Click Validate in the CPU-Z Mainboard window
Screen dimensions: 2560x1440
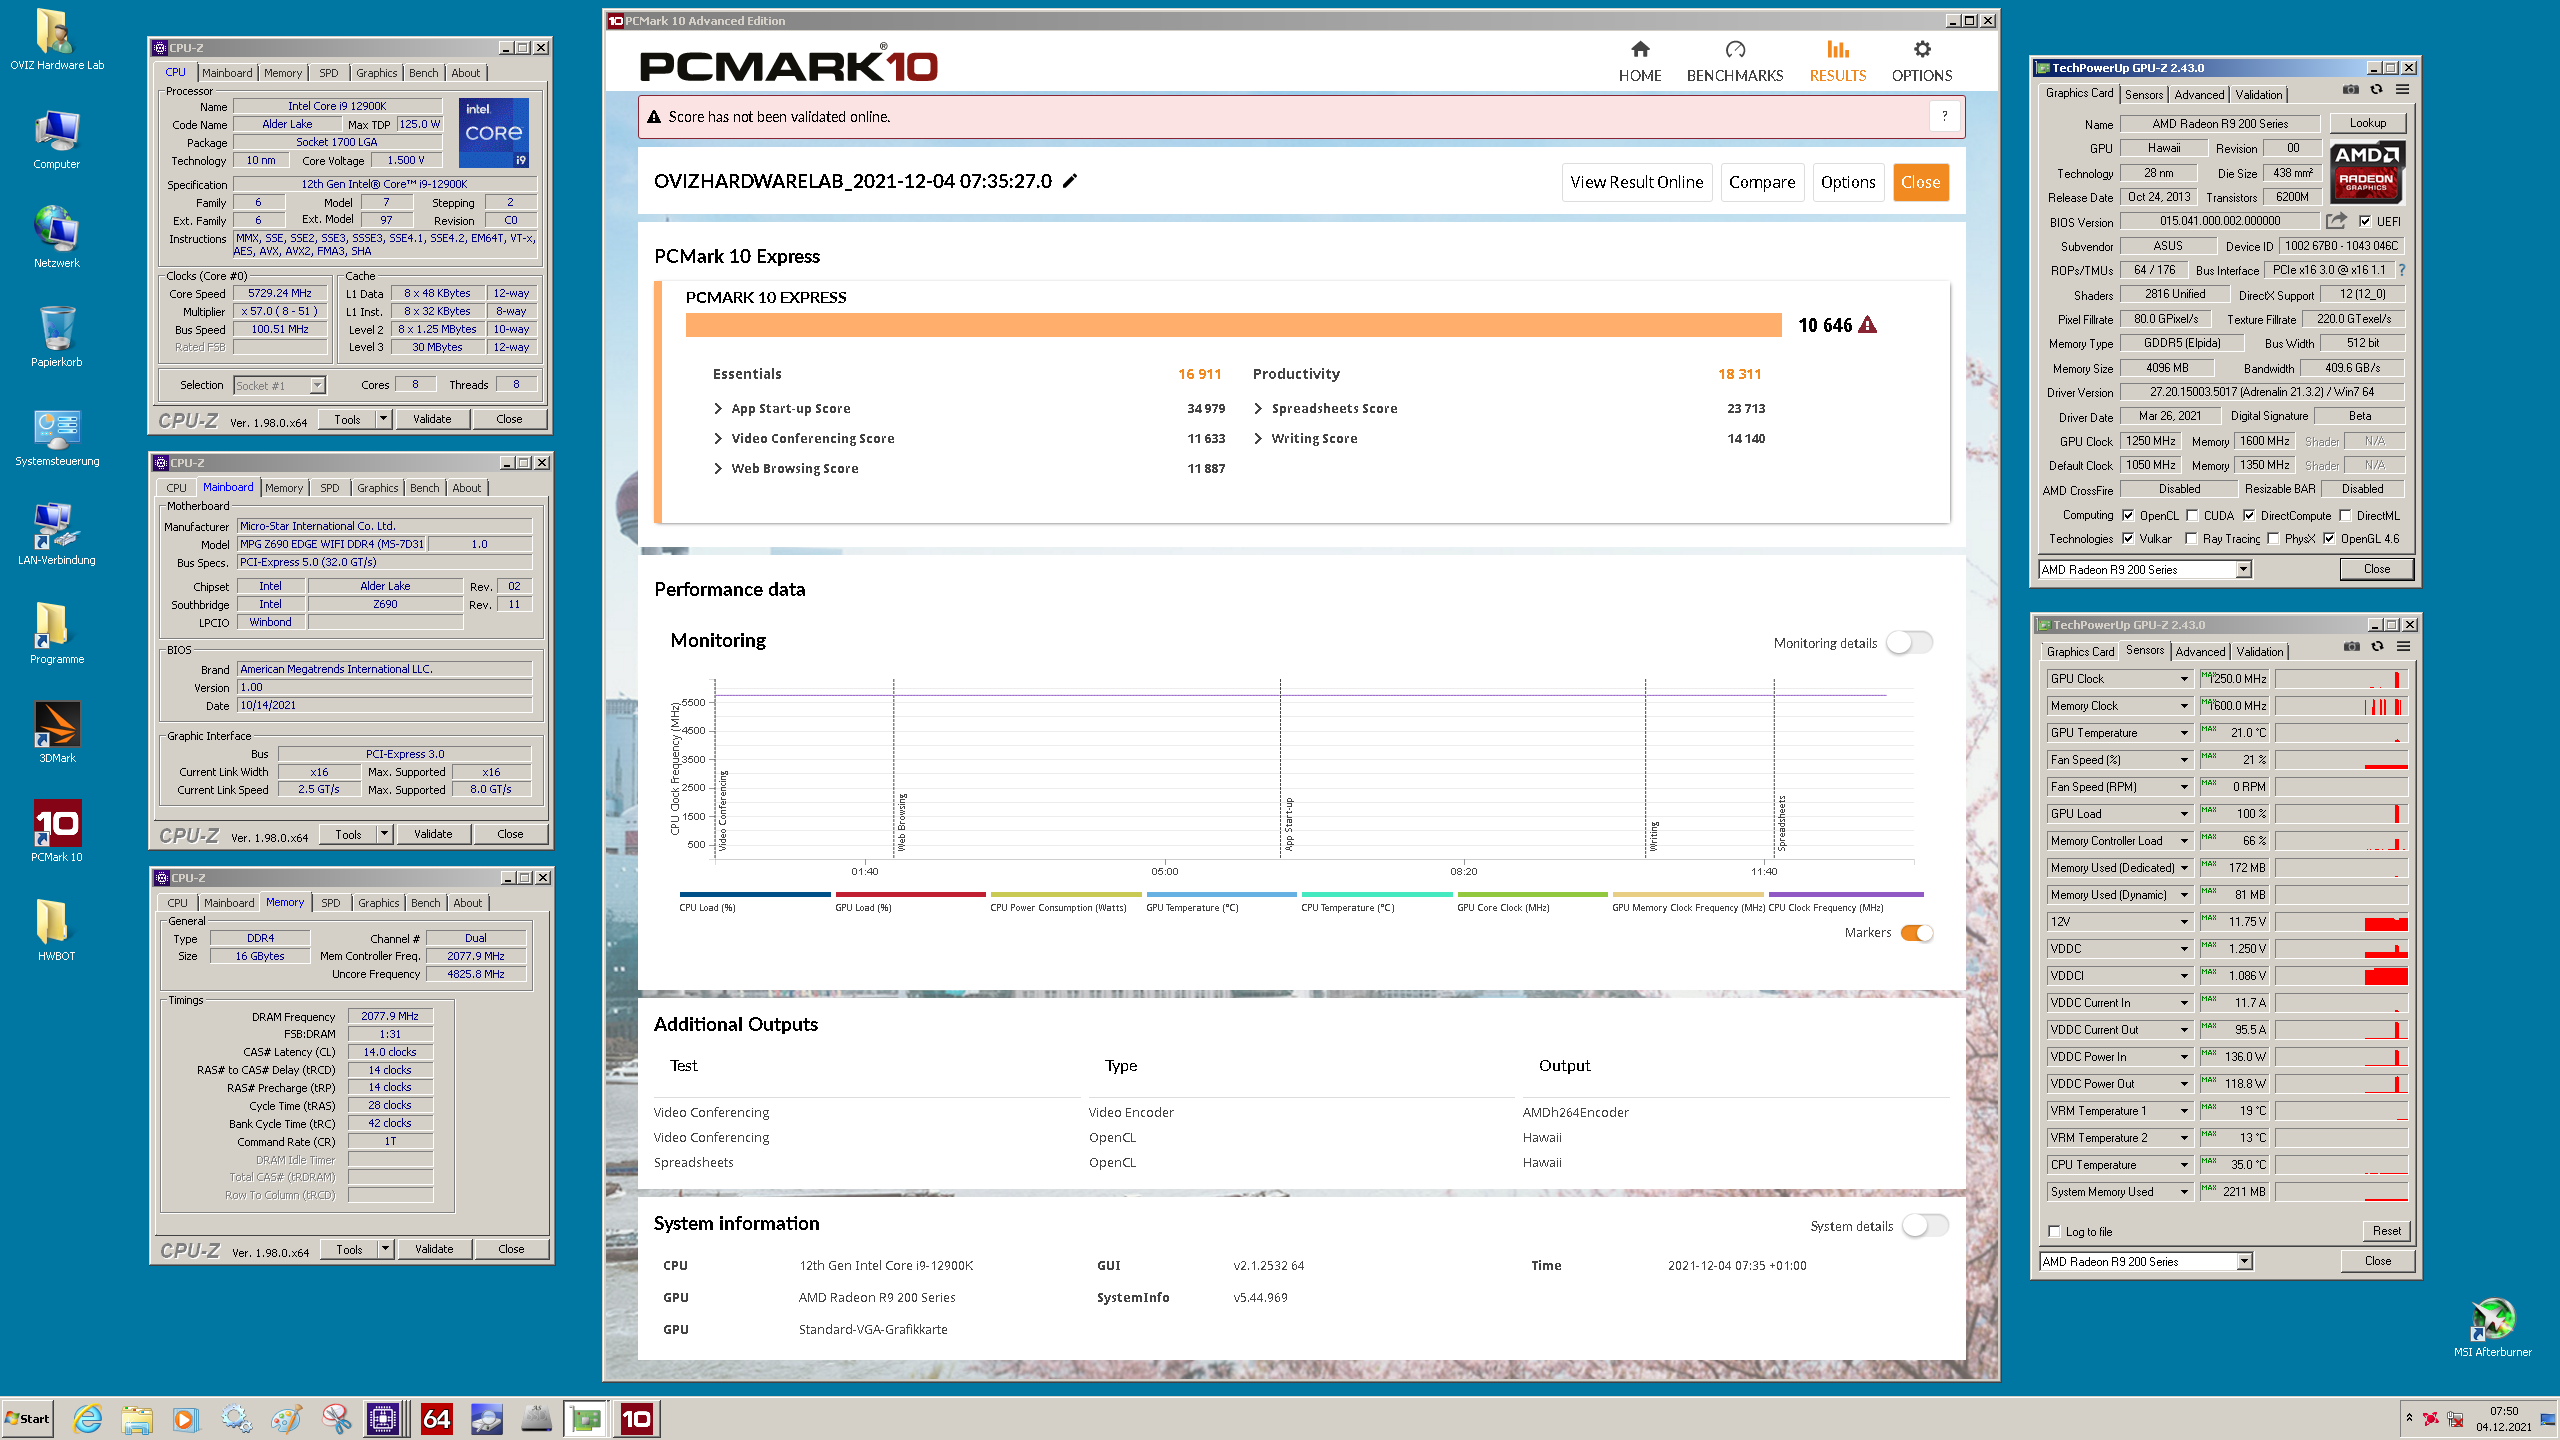[x=433, y=834]
